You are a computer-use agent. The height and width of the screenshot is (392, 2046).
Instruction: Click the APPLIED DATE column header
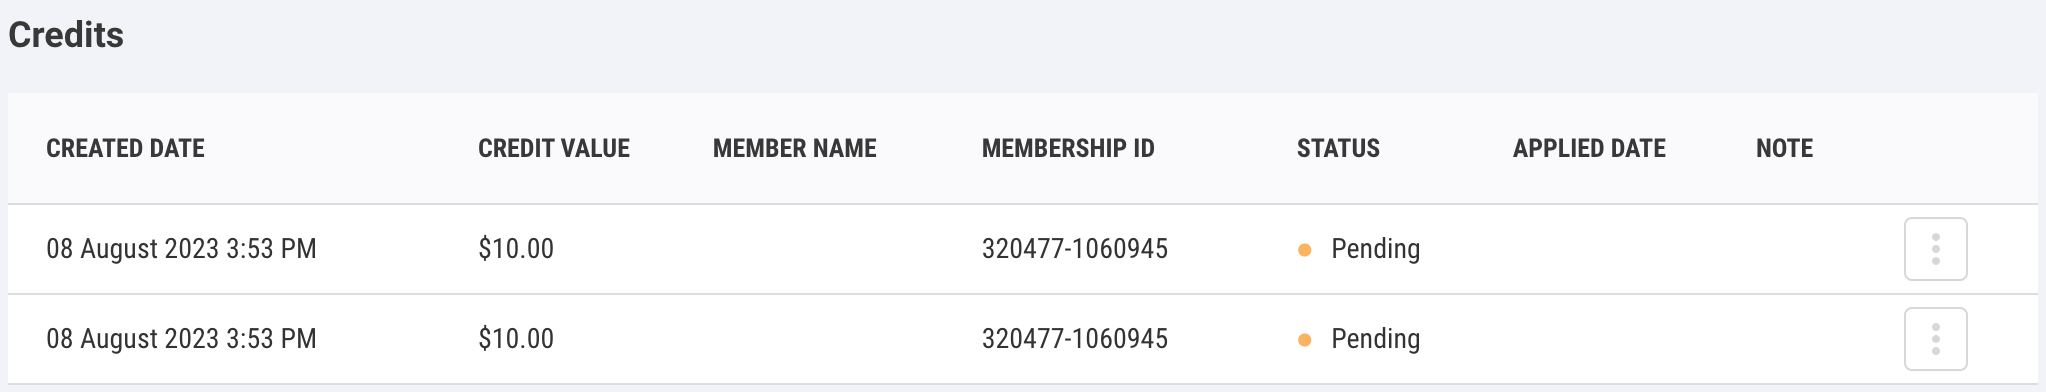coord(1589,149)
